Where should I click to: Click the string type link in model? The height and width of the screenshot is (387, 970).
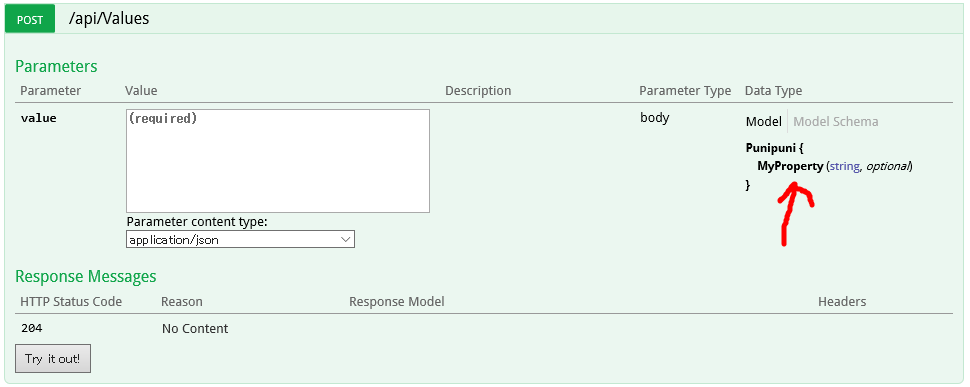click(x=844, y=166)
